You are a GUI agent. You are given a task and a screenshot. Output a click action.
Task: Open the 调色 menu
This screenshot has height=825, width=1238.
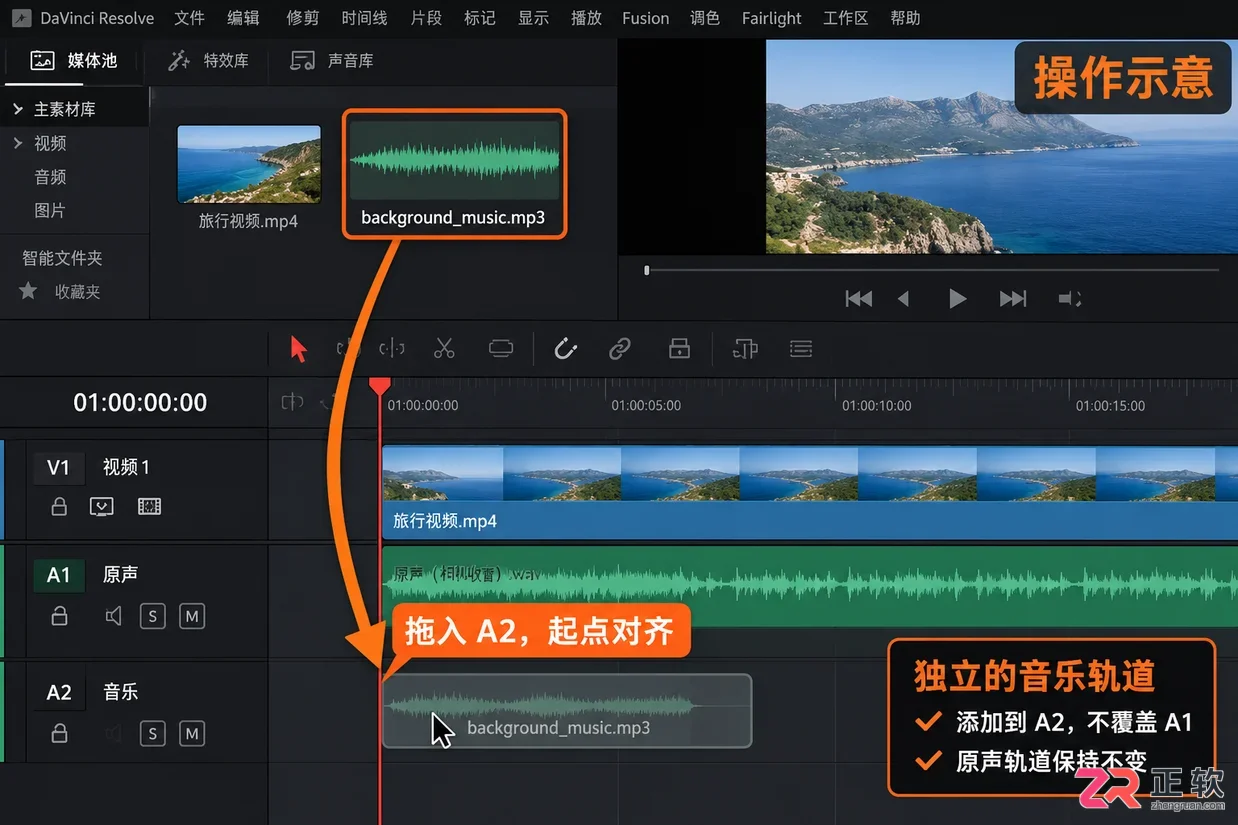(705, 18)
